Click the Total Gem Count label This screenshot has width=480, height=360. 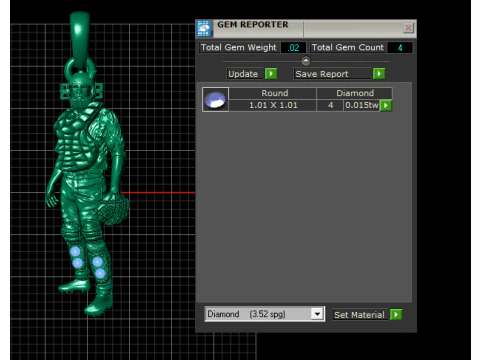click(348, 47)
